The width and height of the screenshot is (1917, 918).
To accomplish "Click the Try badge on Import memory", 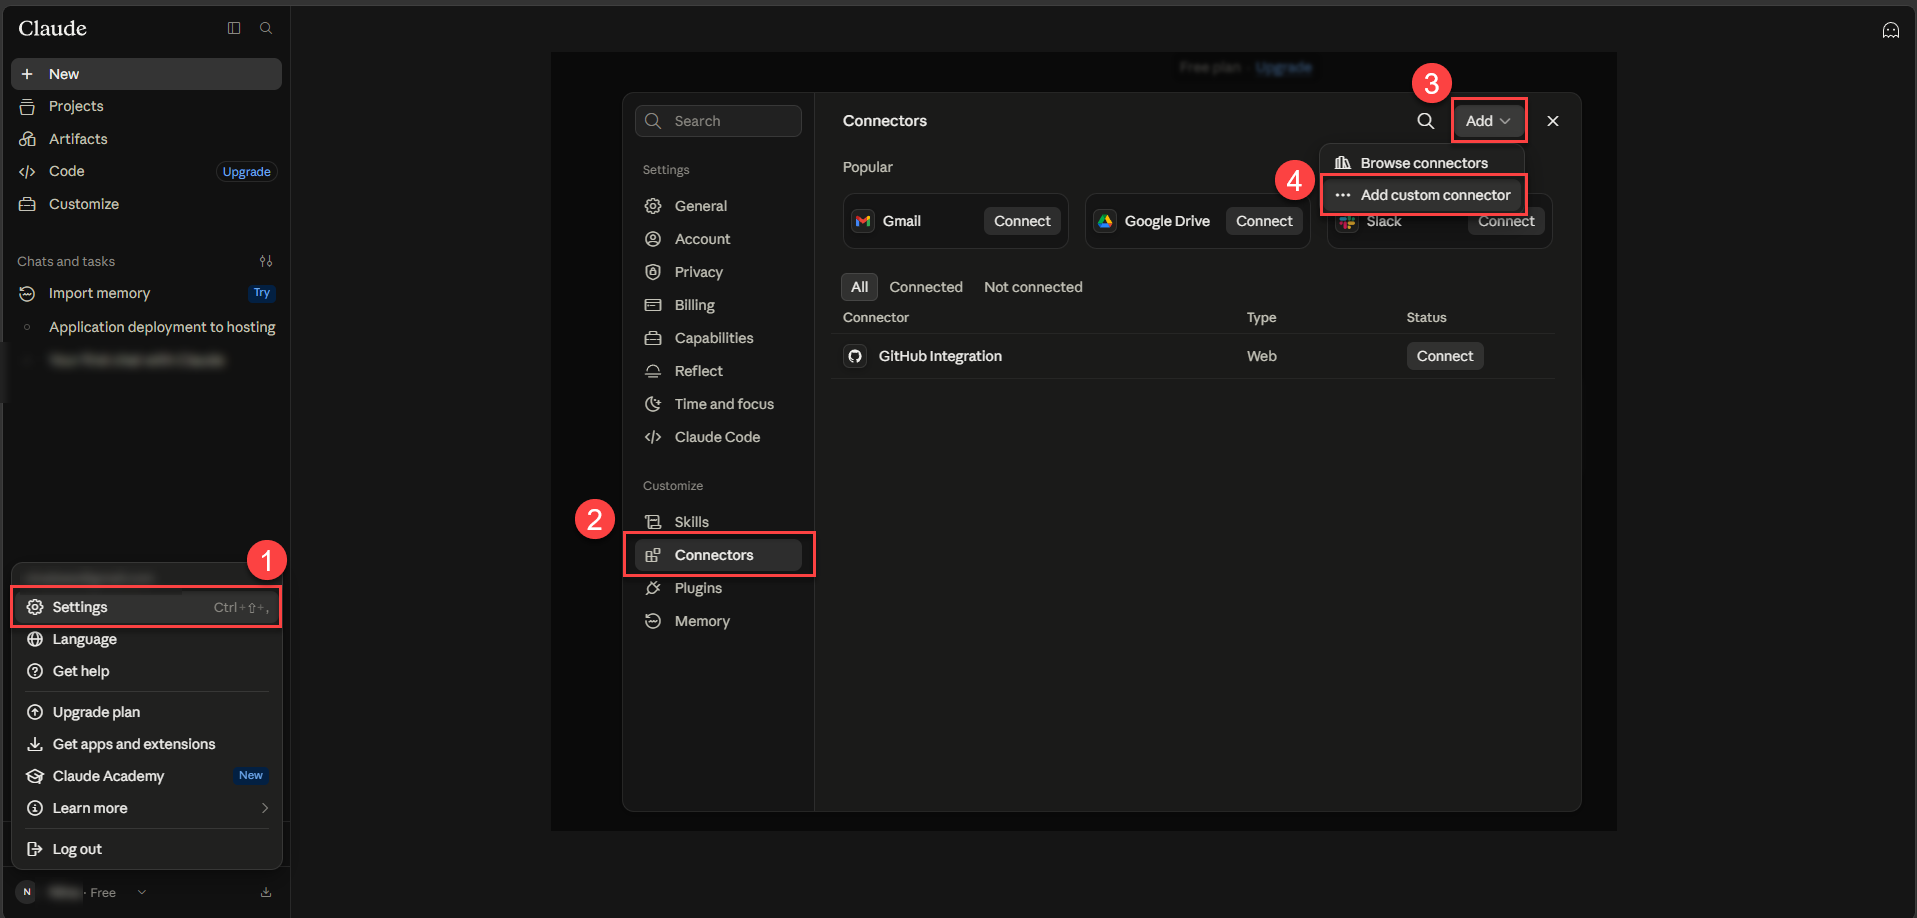I will click(262, 293).
